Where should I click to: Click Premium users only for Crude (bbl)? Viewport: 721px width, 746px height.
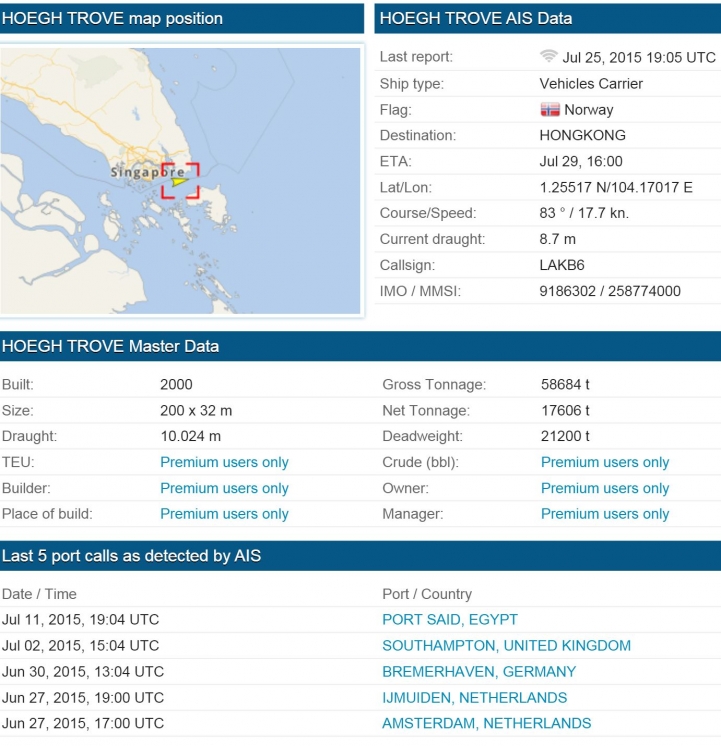pyautogui.click(x=605, y=462)
